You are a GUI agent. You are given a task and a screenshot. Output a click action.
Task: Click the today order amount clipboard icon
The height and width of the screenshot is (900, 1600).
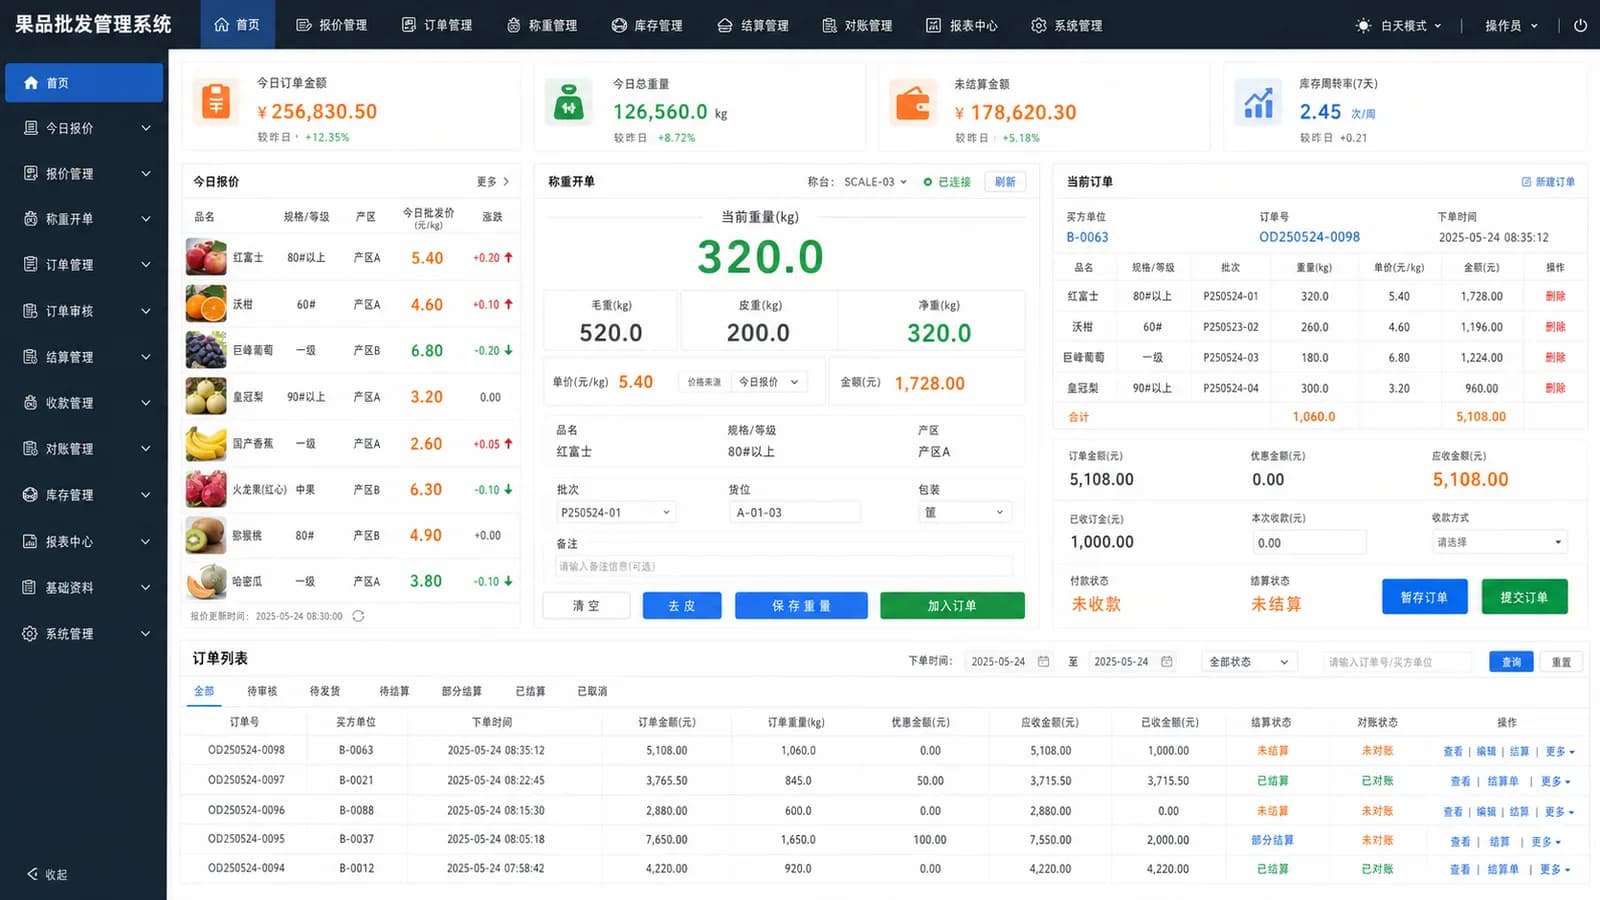(216, 102)
